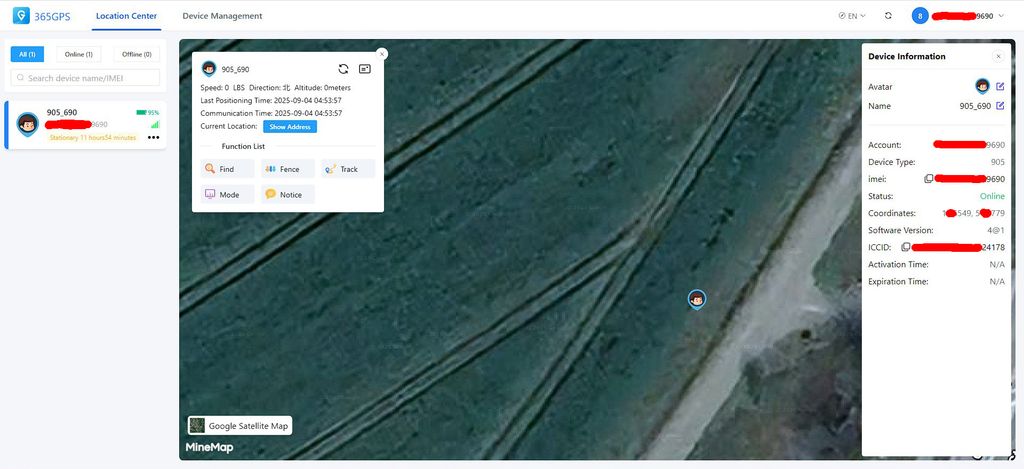
Task: Filter devices by Offline (0)
Action: point(136,54)
